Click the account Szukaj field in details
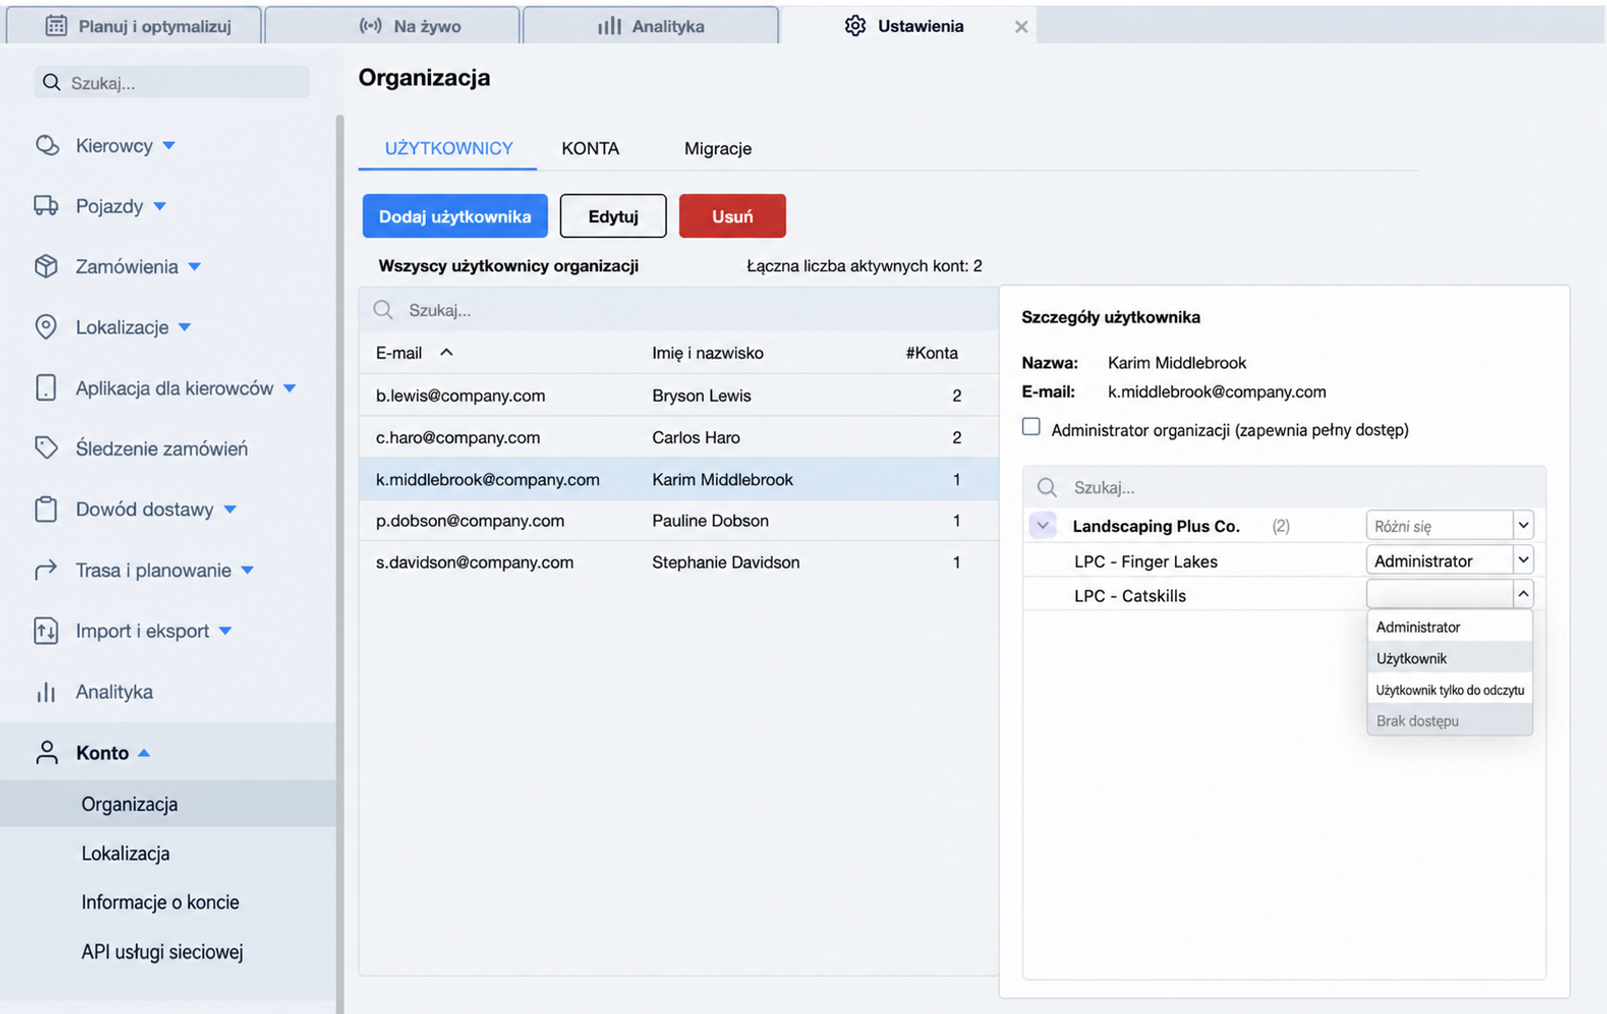Viewport: 1607px width, 1014px height. coord(1284,487)
